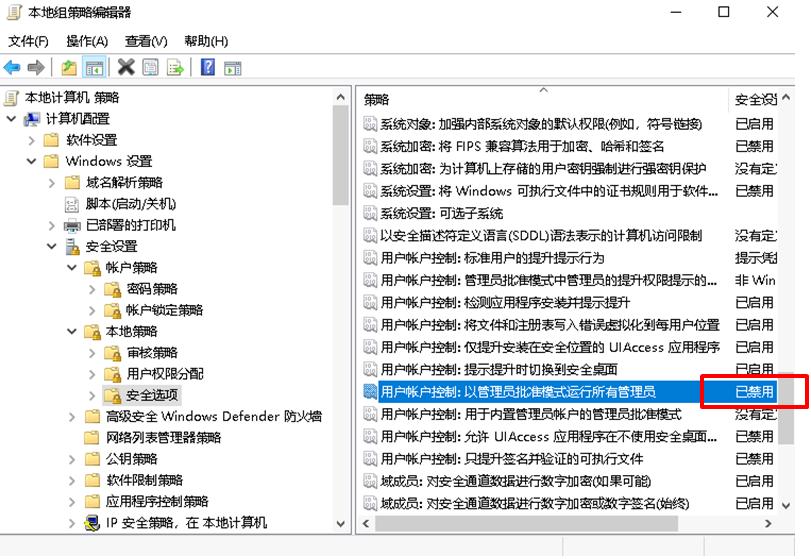Click the Up one level folder icon

69,68
